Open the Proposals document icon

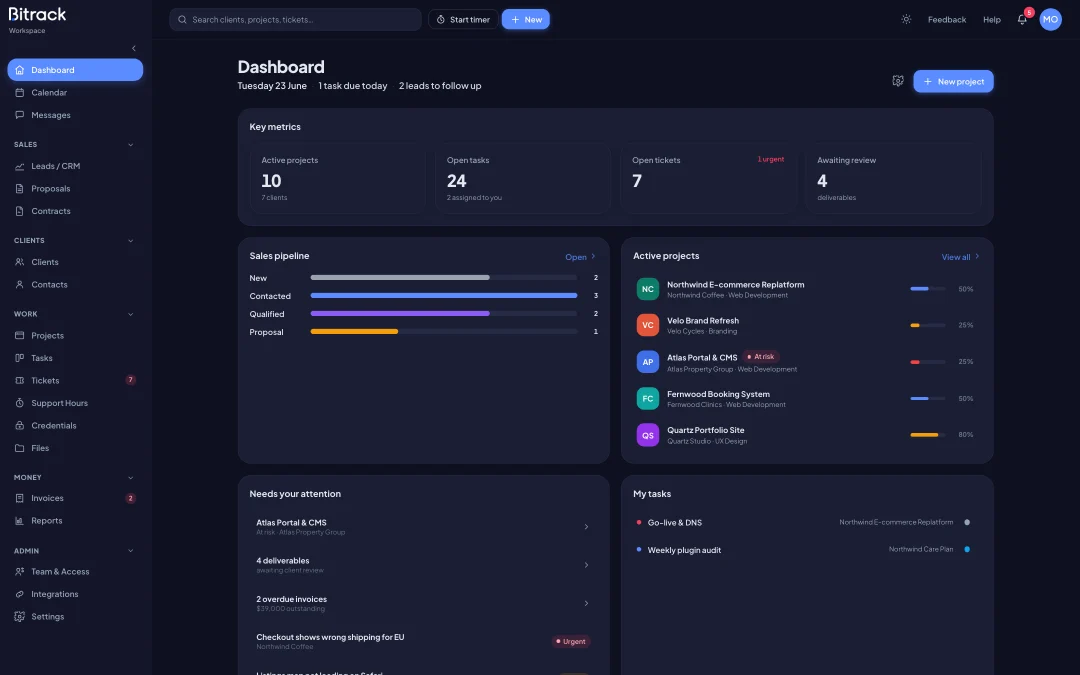coord(19,189)
